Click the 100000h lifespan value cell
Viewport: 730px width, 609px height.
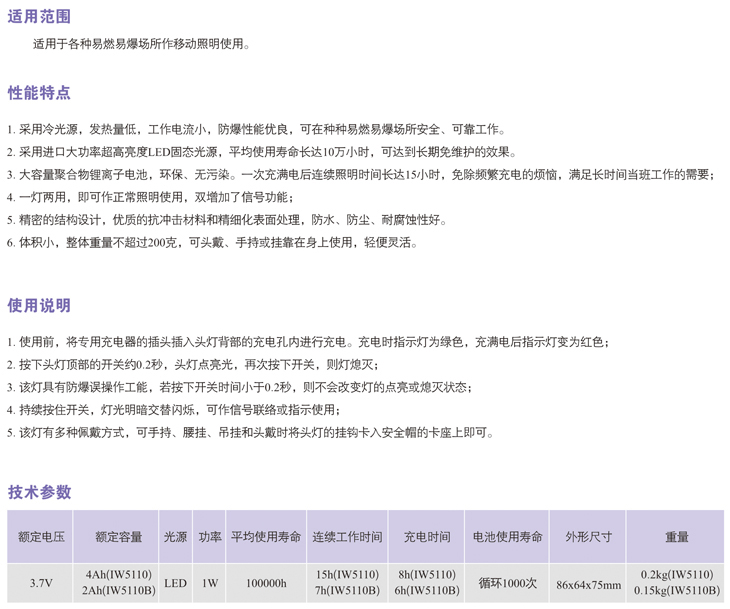265,583
